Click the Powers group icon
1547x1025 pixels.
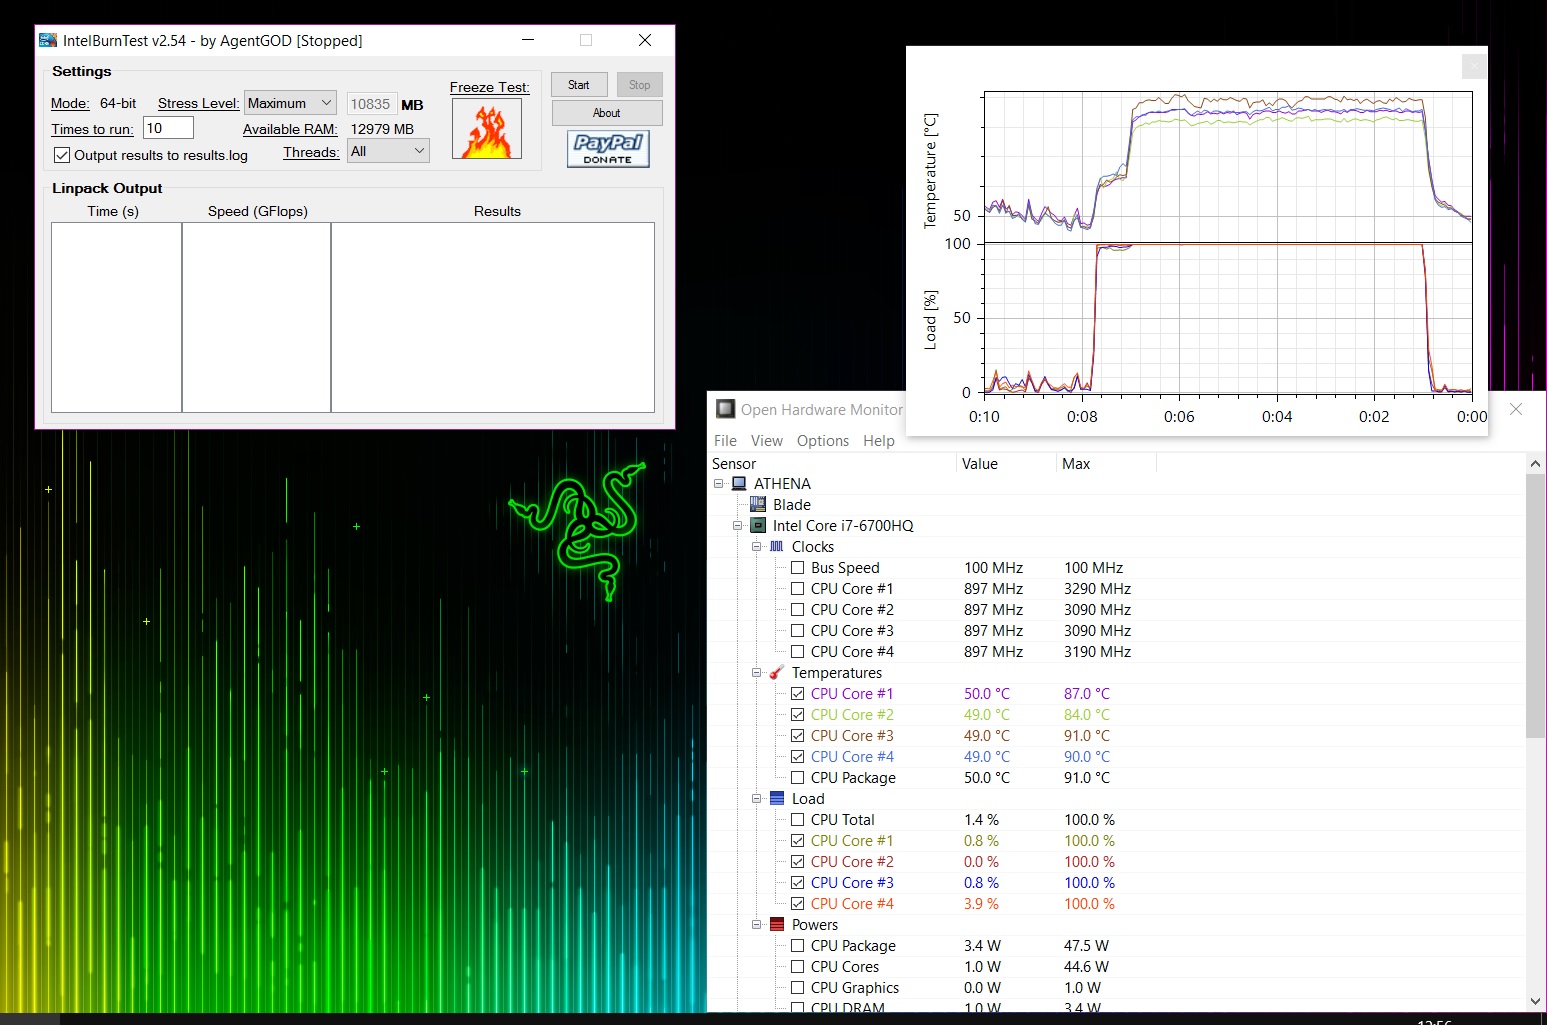(777, 925)
